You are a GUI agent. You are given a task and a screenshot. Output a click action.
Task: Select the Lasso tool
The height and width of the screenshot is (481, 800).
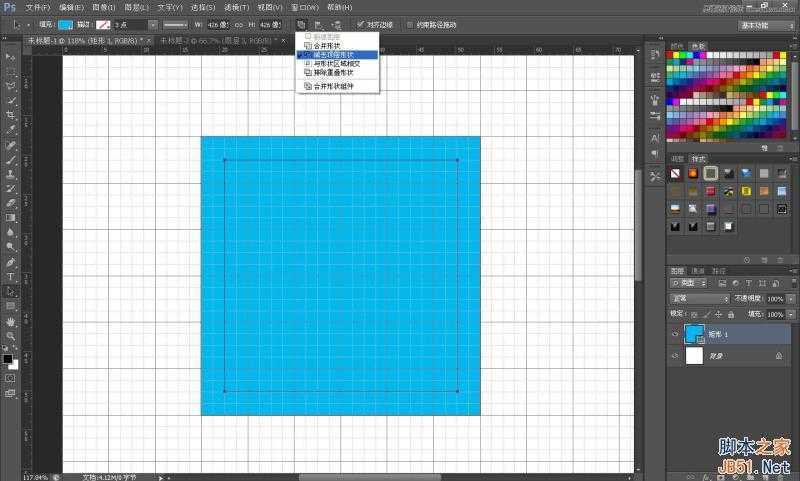coord(10,86)
